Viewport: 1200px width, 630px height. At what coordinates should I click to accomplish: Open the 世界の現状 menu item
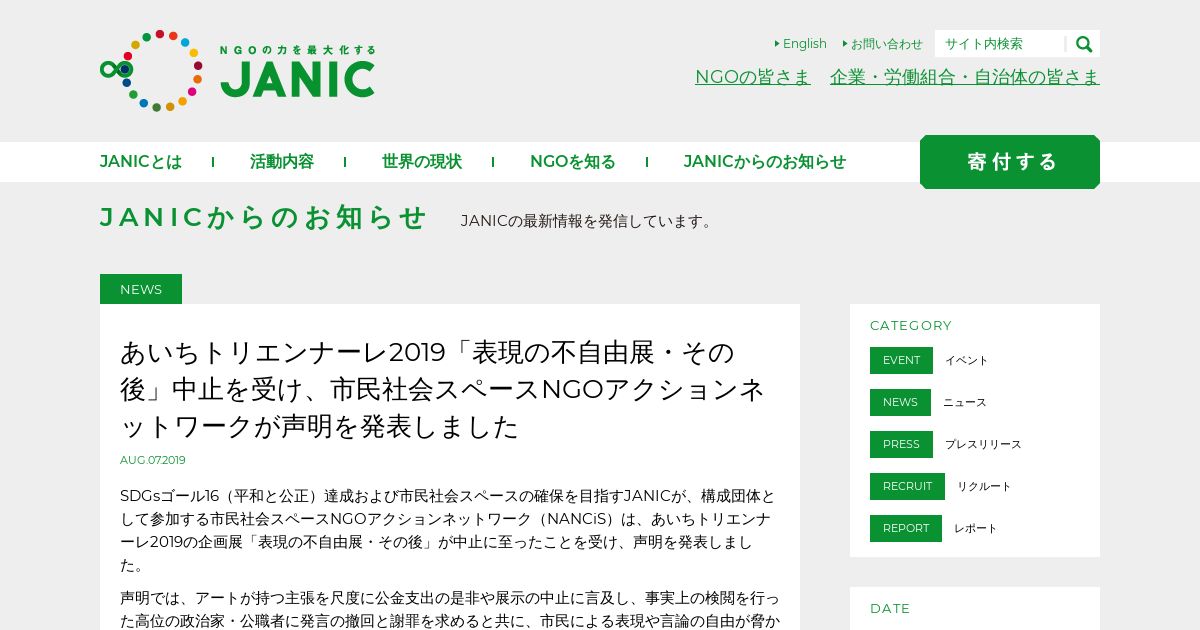tap(422, 162)
